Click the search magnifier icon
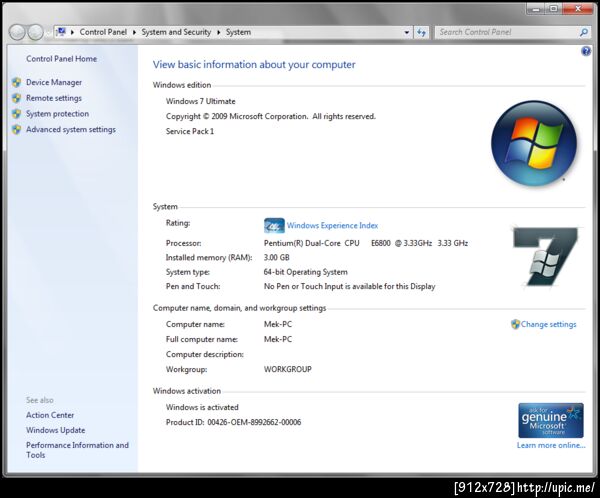 coord(584,32)
